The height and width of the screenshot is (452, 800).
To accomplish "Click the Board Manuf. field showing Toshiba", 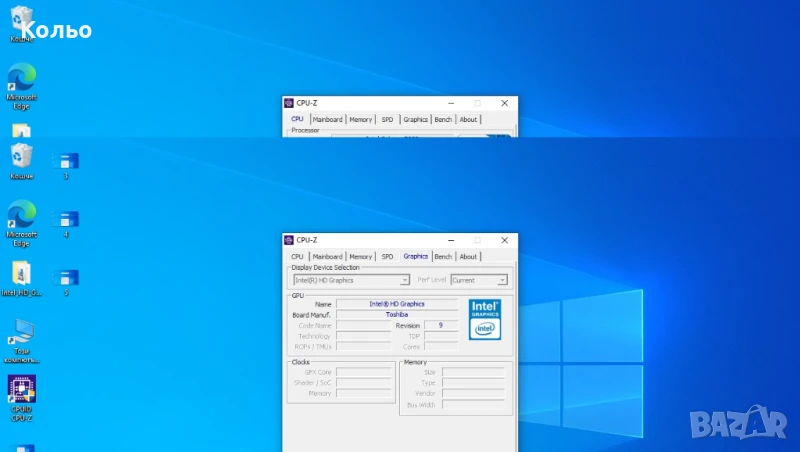I will click(x=397, y=315).
